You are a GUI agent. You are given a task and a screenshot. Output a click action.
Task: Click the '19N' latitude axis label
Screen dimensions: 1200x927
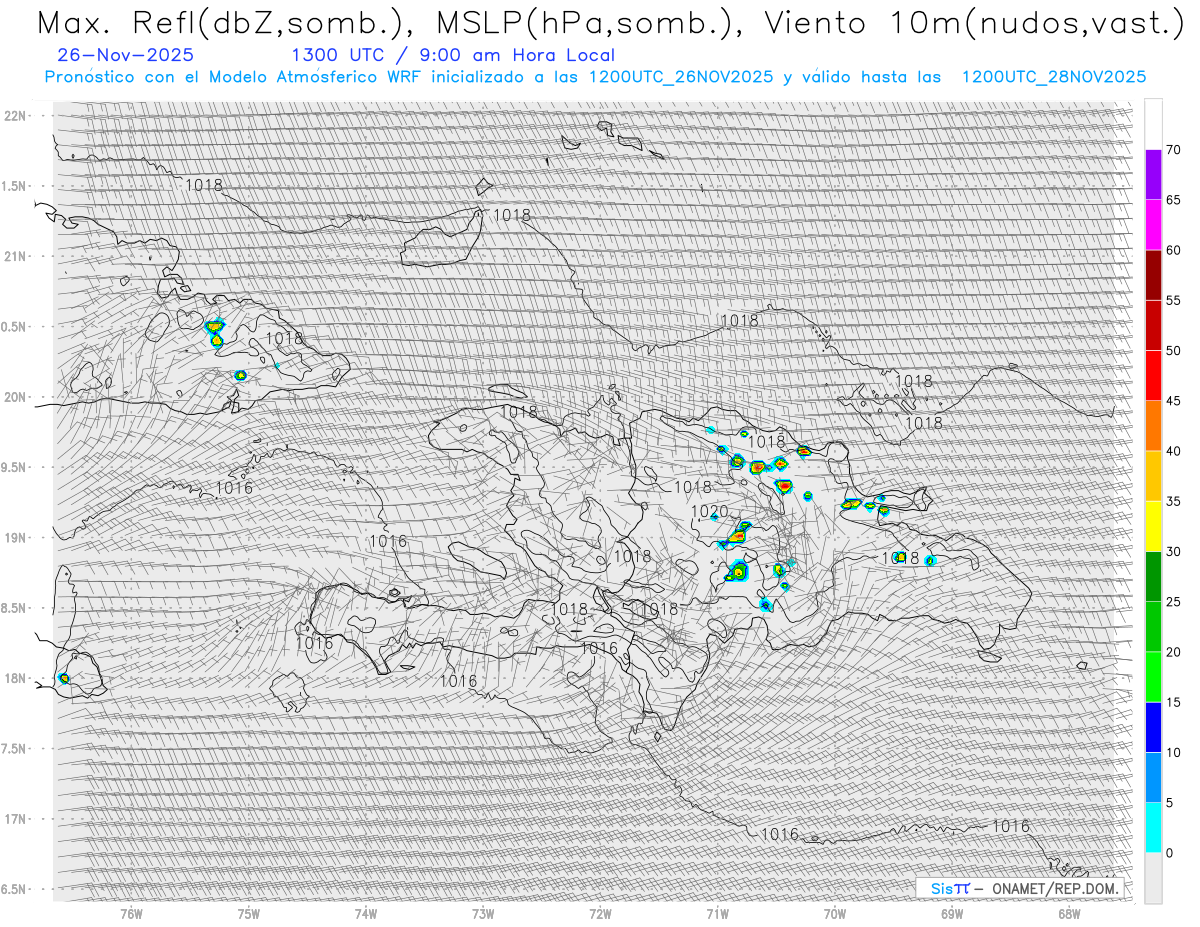coord(15,538)
